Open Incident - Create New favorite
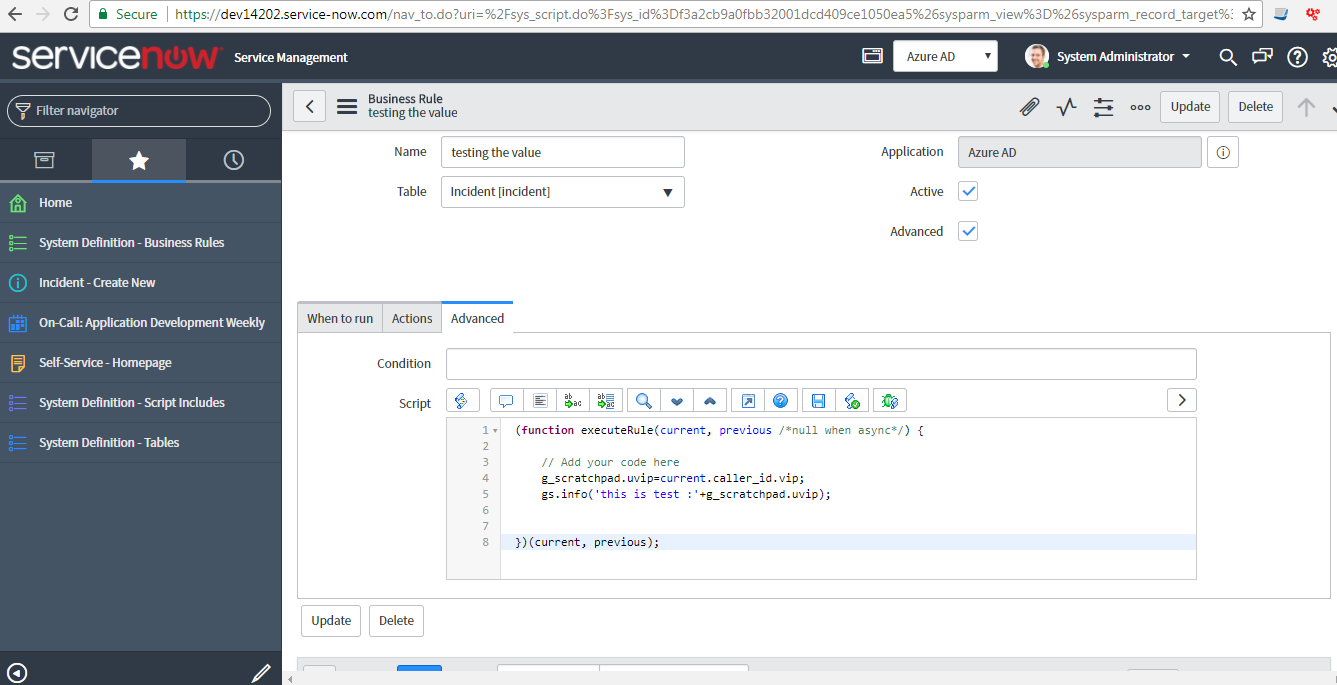 pos(141,283)
